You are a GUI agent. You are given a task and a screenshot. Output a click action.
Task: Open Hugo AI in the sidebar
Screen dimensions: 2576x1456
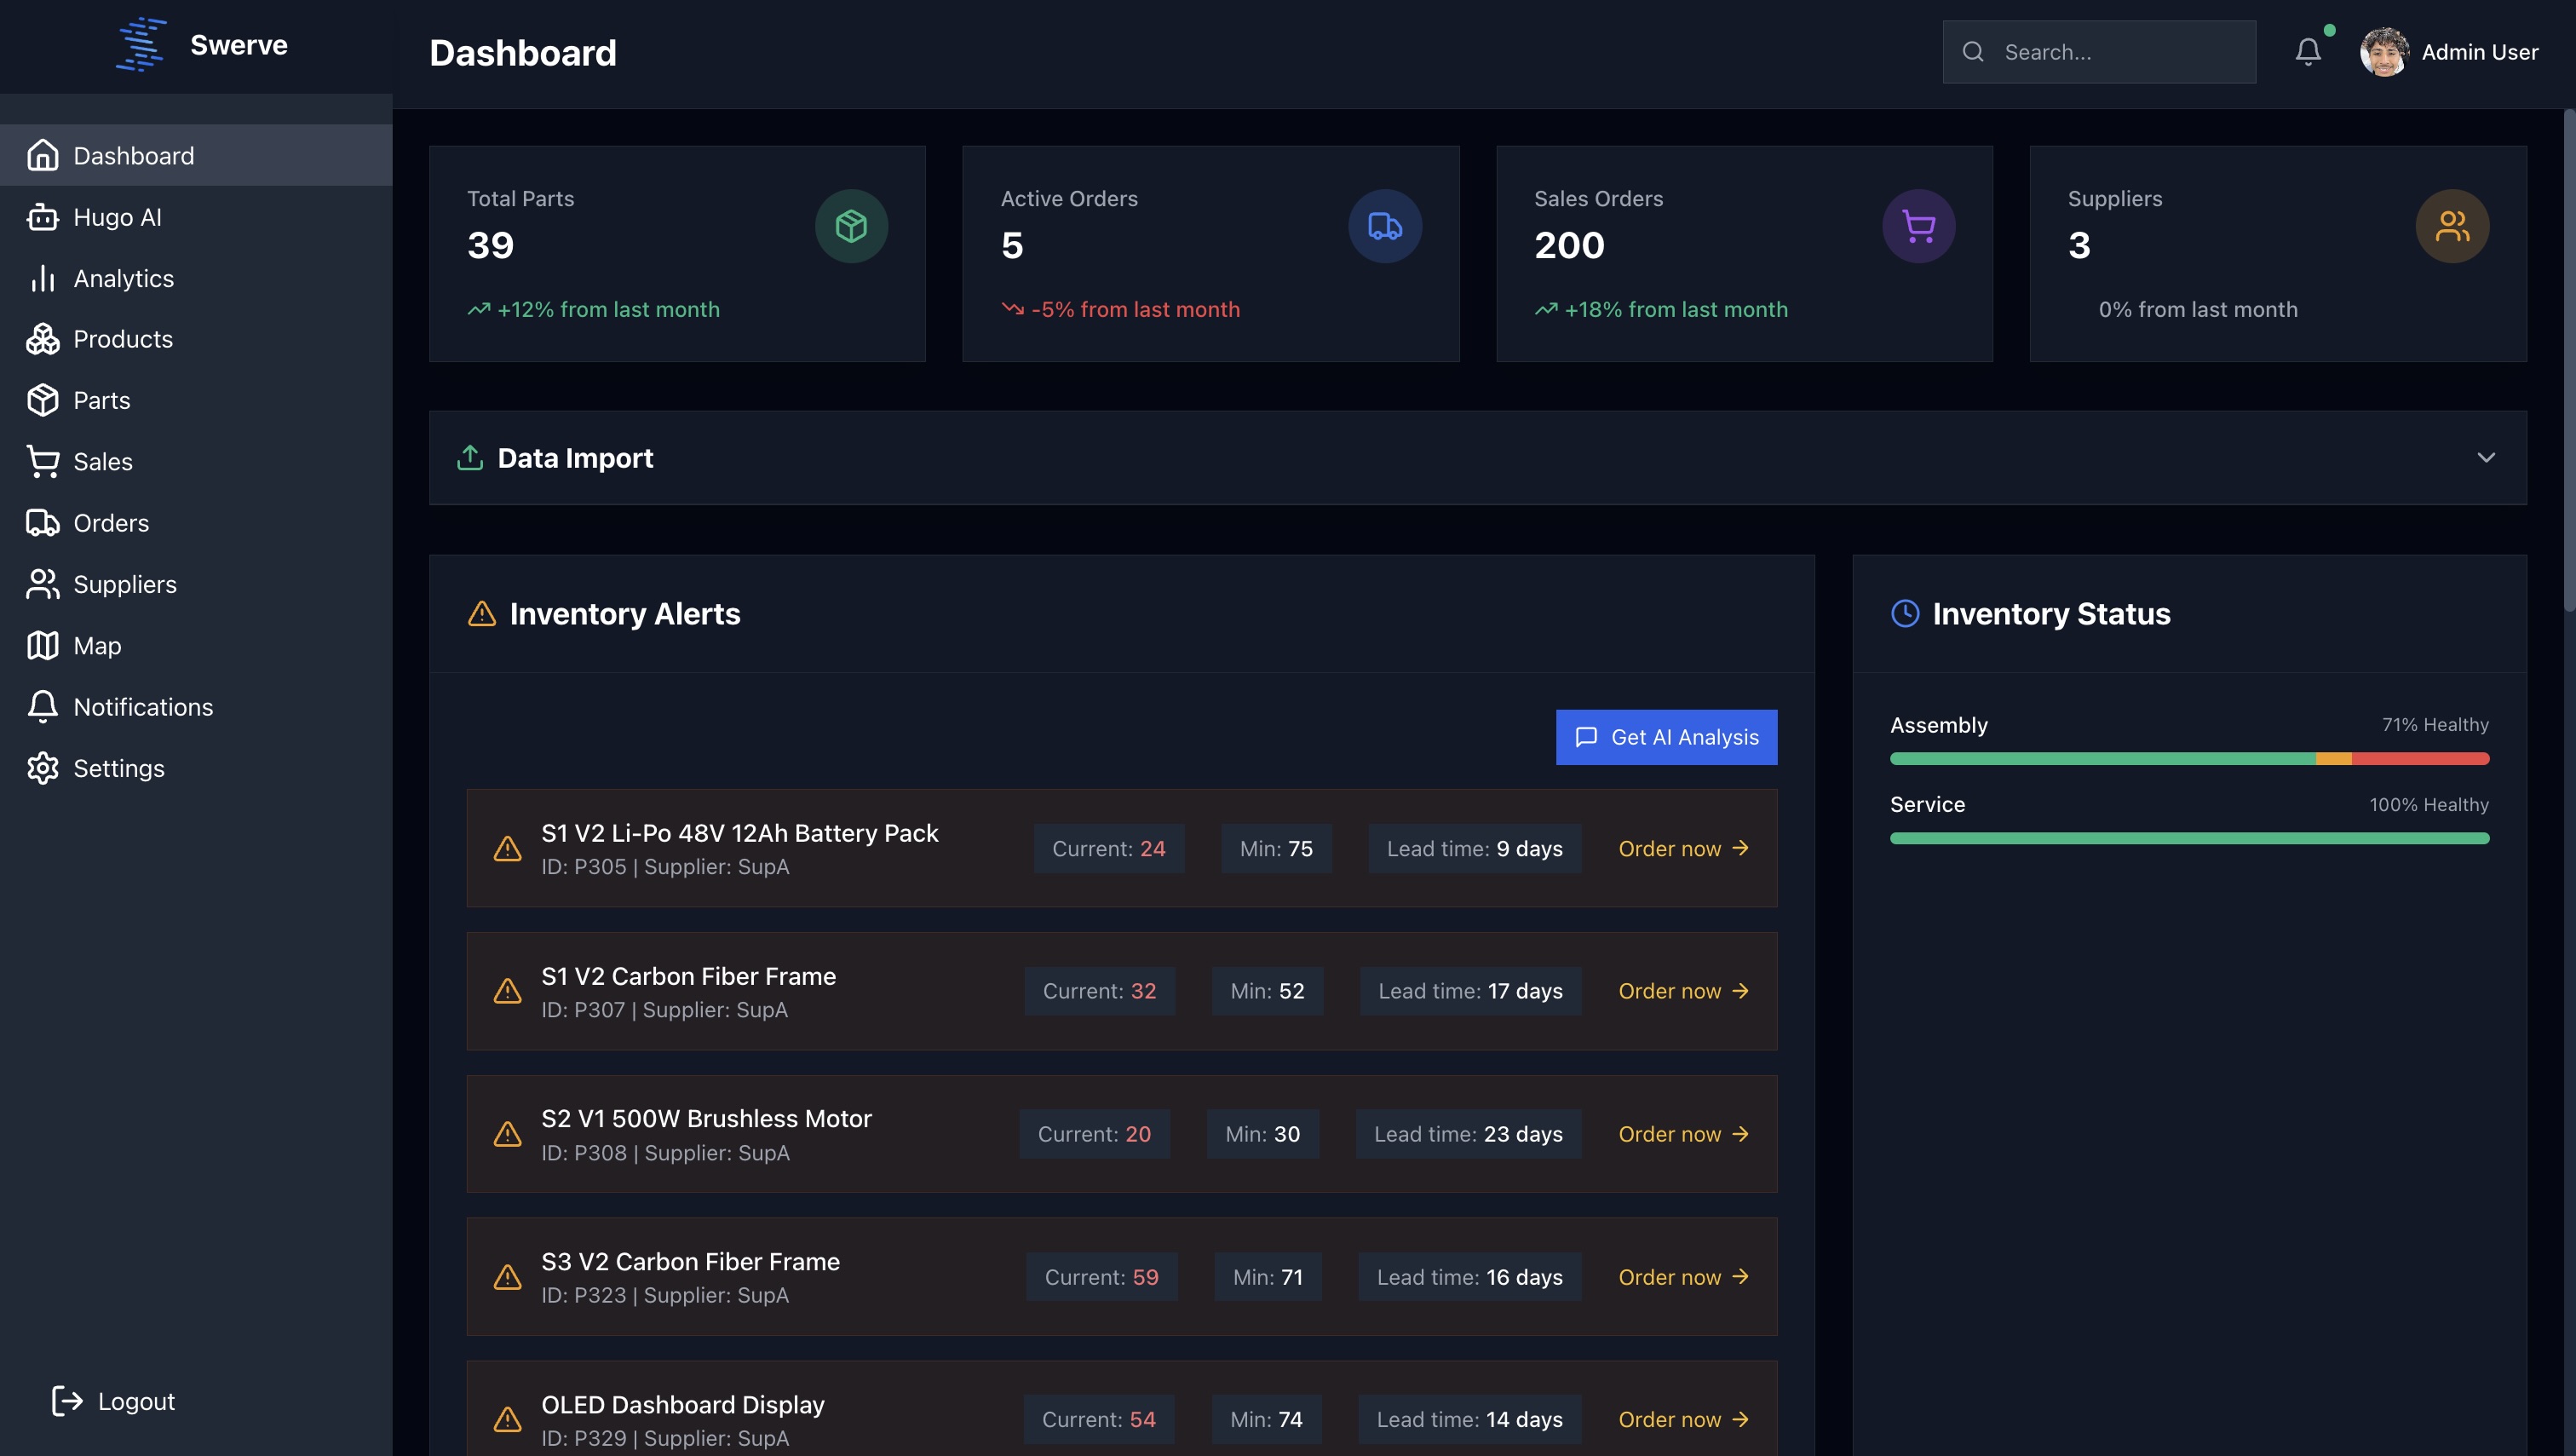(117, 217)
